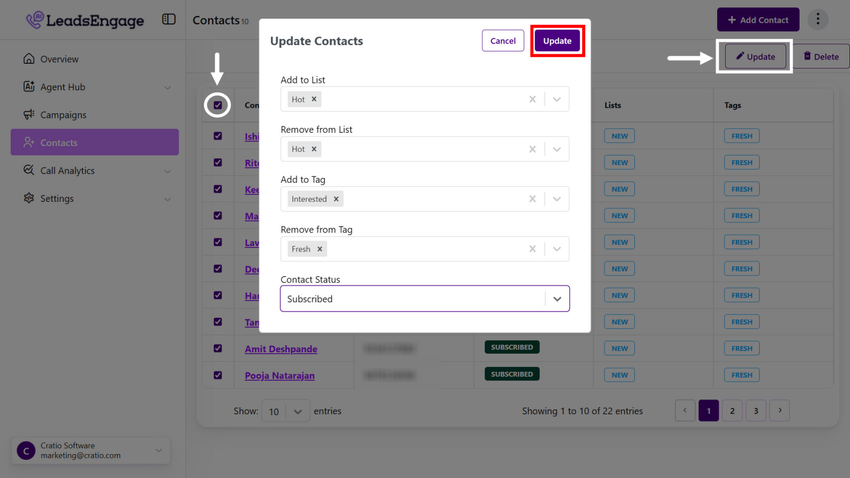
Task: Remove the Interested tag chip
Action: coord(336,199)
